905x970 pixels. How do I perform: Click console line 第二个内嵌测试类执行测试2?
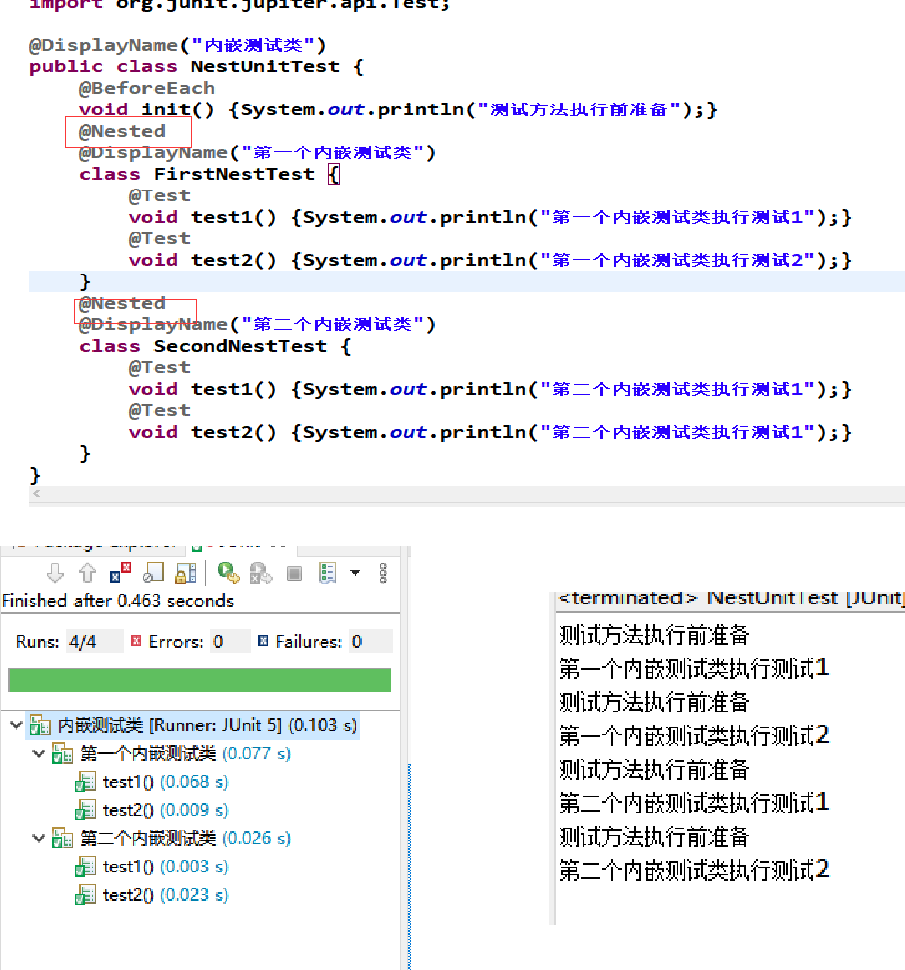tap(694, 870)
